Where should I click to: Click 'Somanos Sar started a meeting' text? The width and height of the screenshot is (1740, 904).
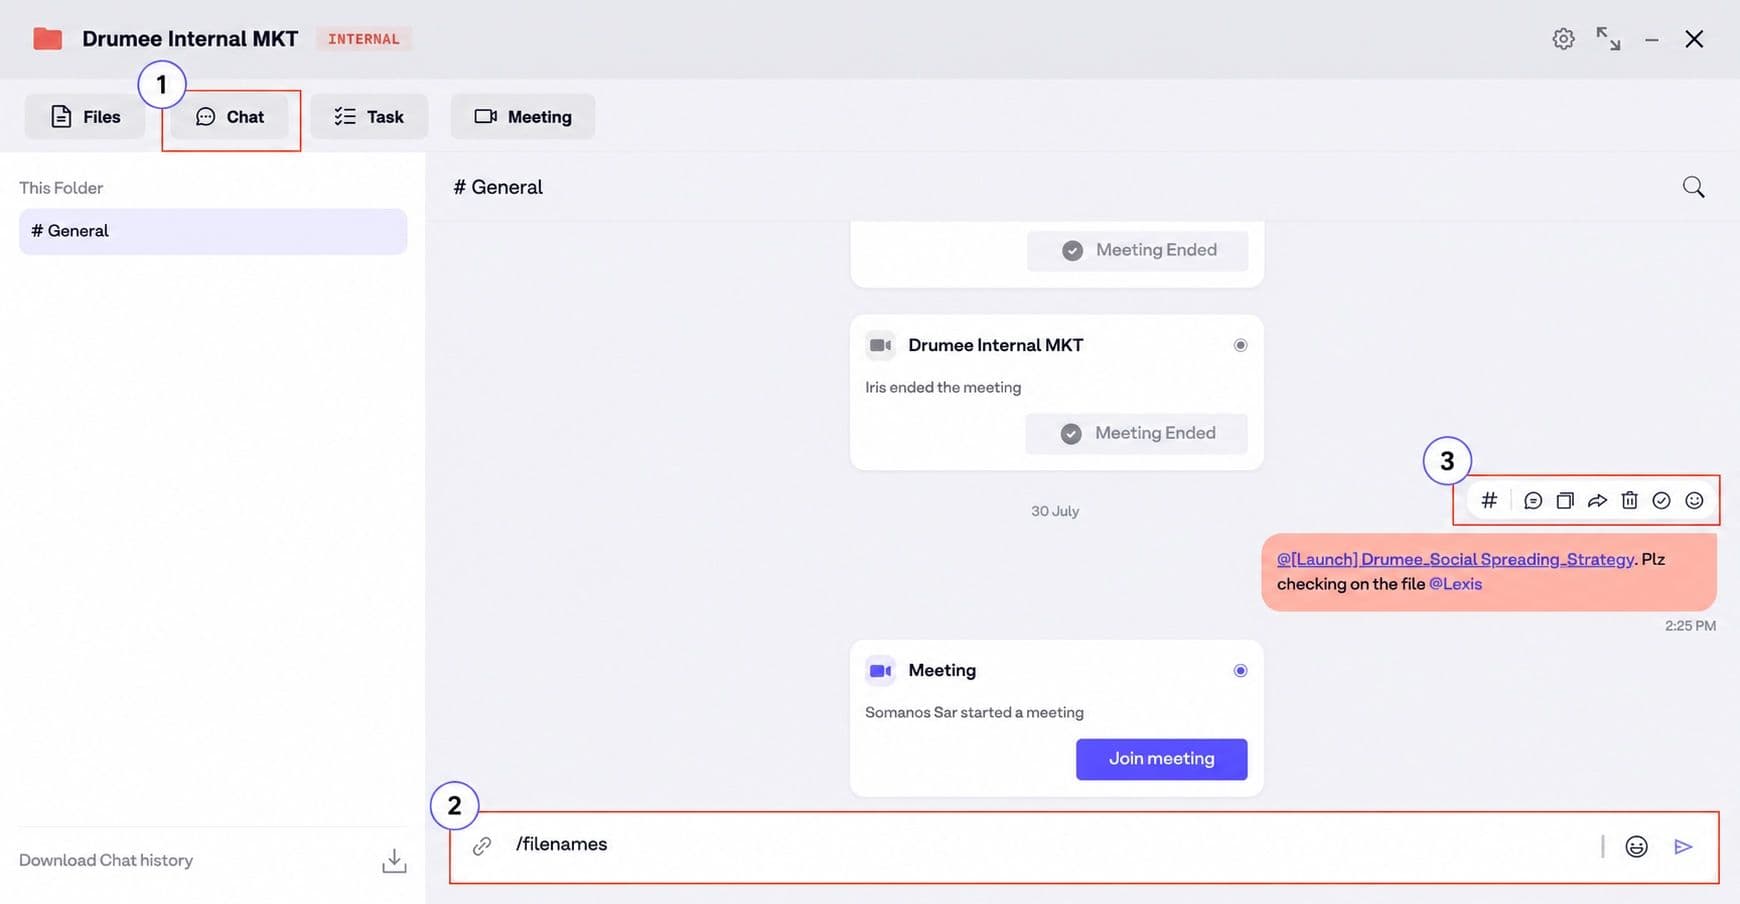tap(974, 712)
